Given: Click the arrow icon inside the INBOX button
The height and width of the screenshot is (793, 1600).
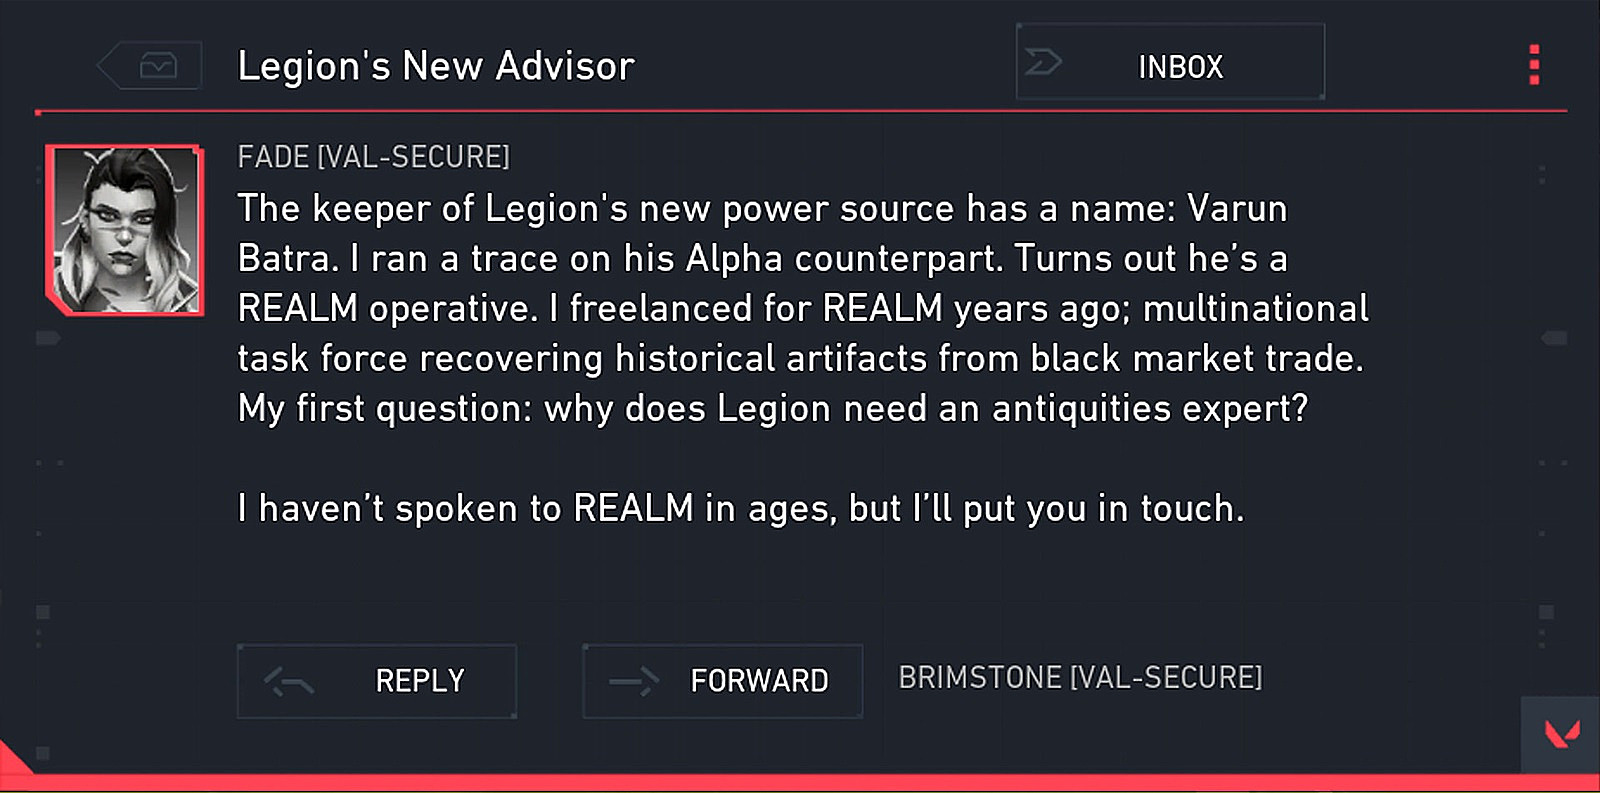Looking at the screenshot, I should point(1043,63).
